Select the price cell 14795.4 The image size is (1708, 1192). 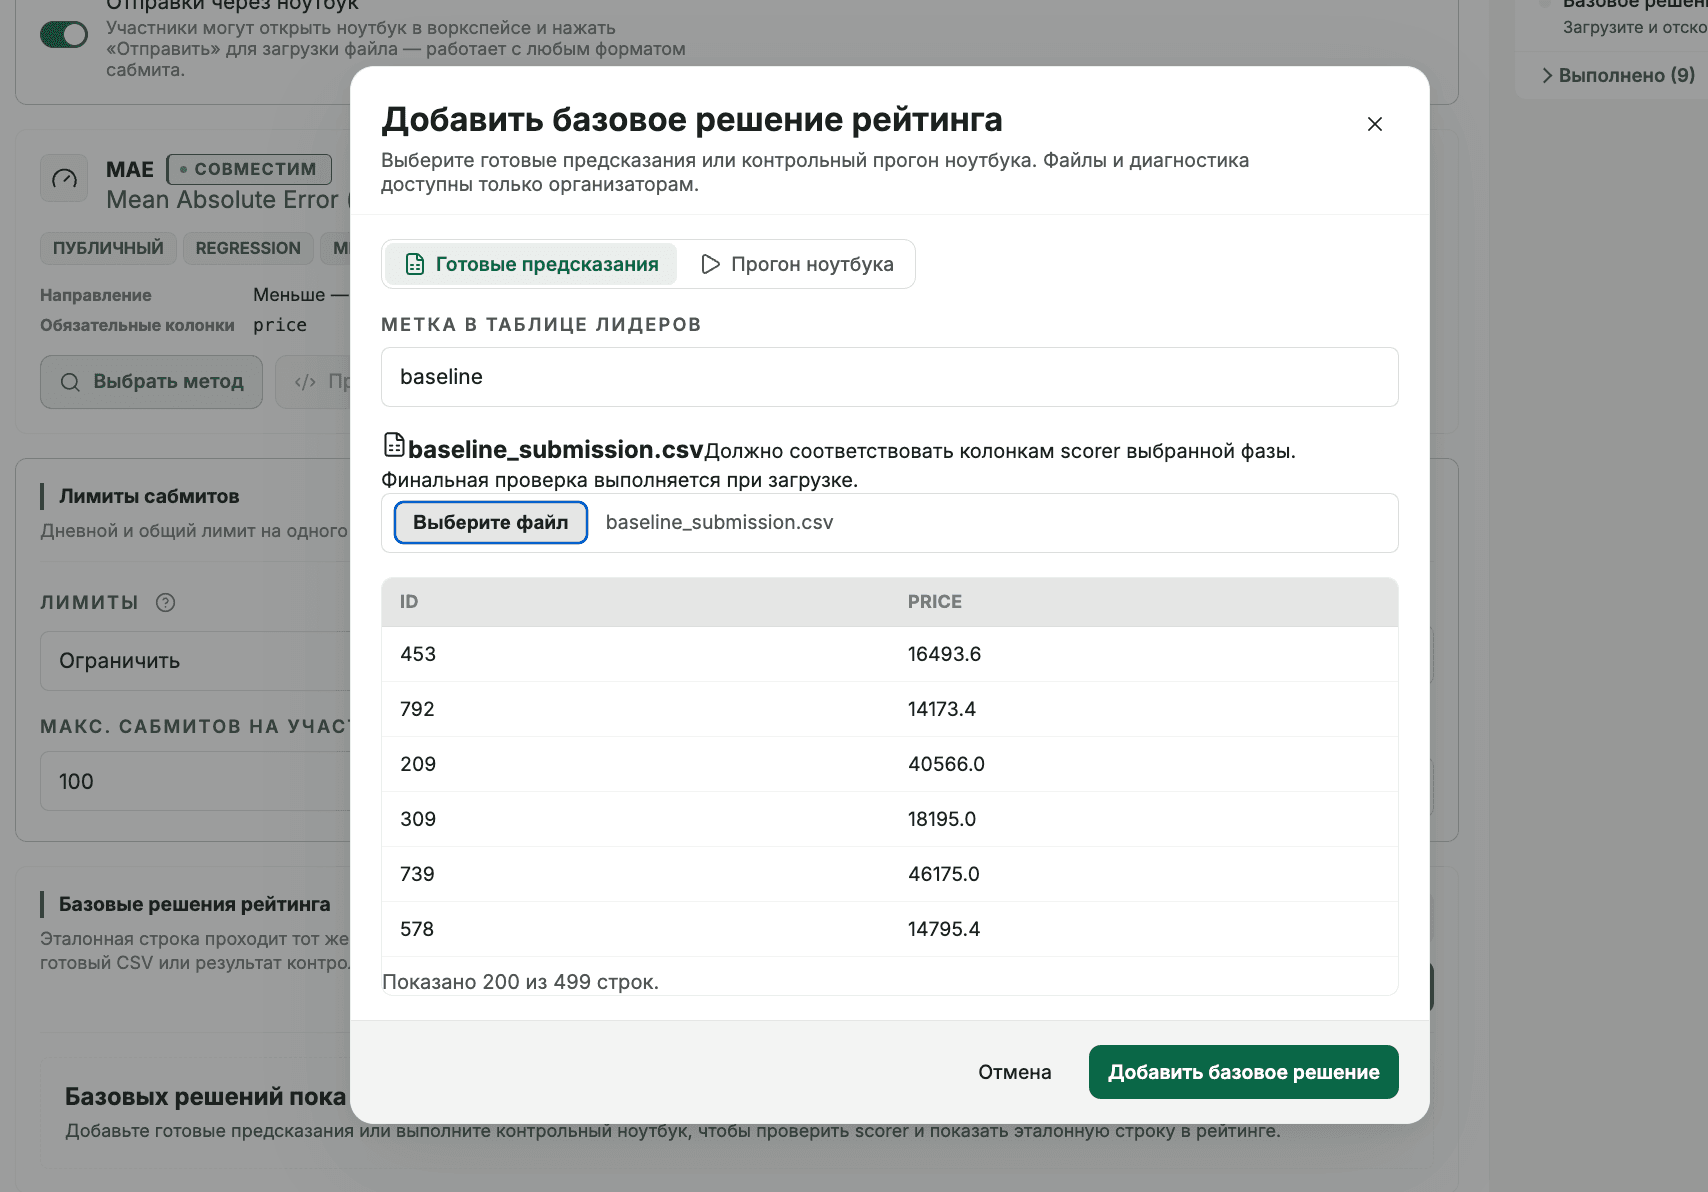coord(944,929)
